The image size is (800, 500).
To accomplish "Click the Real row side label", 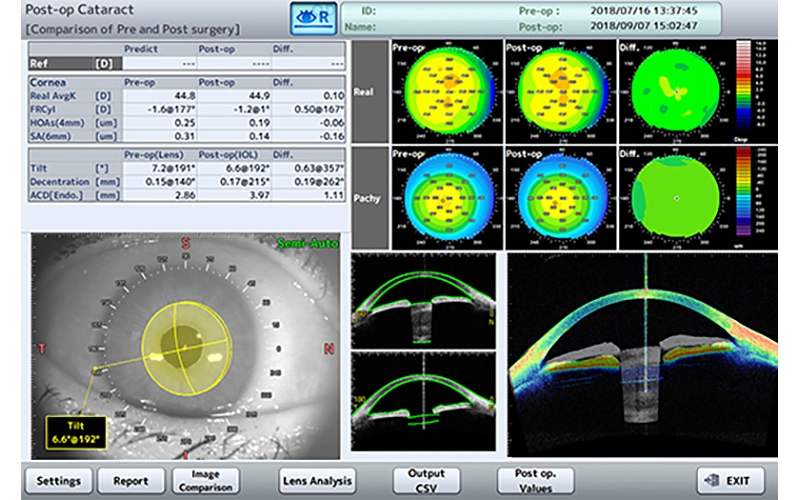I will tap(370, 92).
